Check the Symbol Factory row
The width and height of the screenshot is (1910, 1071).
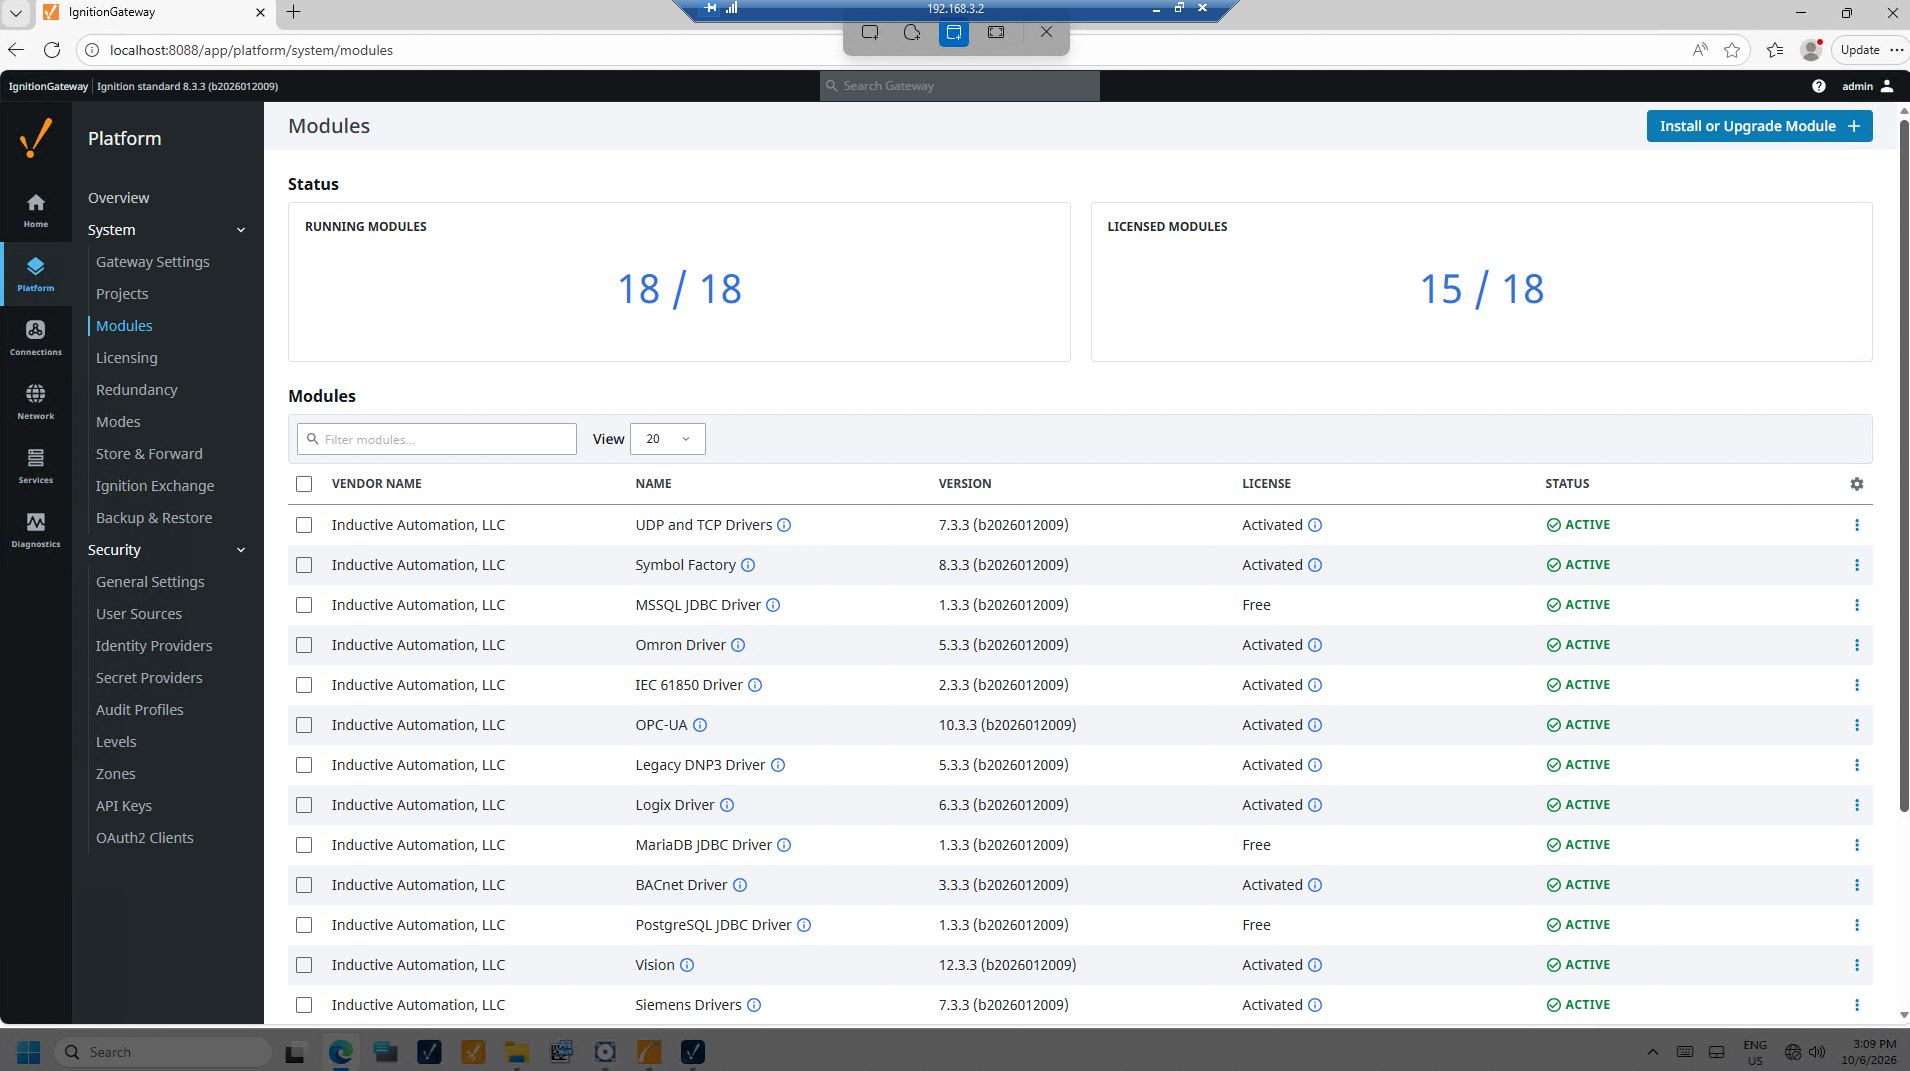tap(304, 565)
